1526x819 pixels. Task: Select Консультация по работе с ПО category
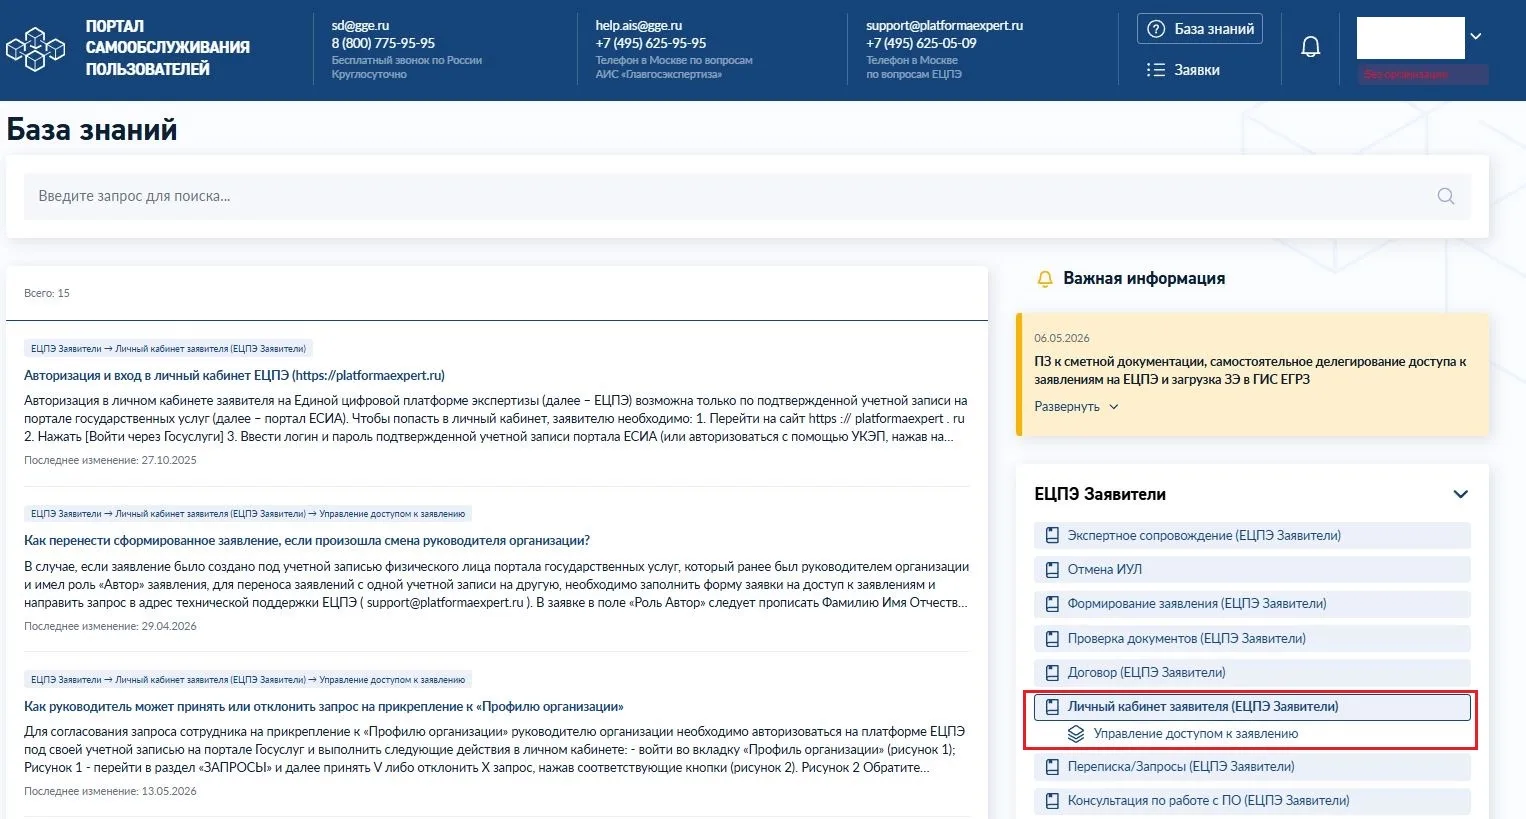[1252, 801]
